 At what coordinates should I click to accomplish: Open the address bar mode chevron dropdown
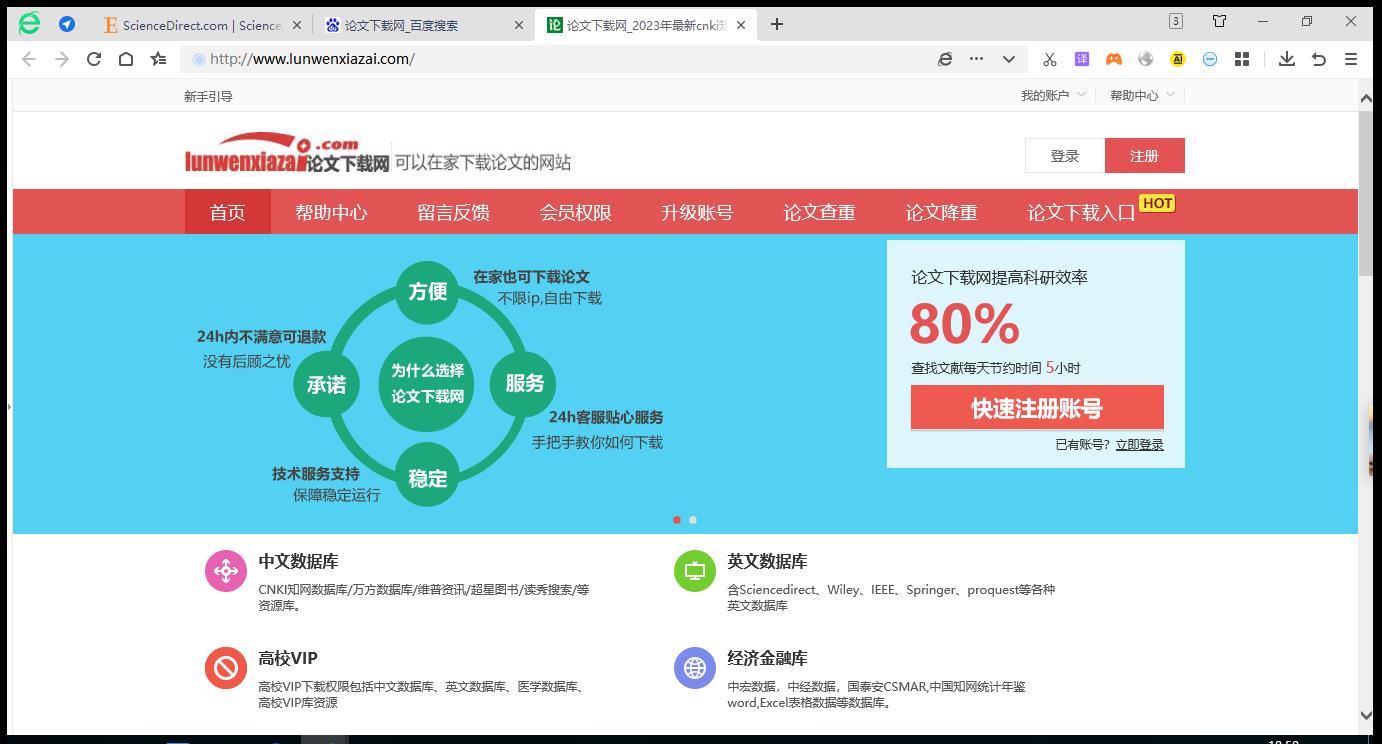click(1009, 59)
